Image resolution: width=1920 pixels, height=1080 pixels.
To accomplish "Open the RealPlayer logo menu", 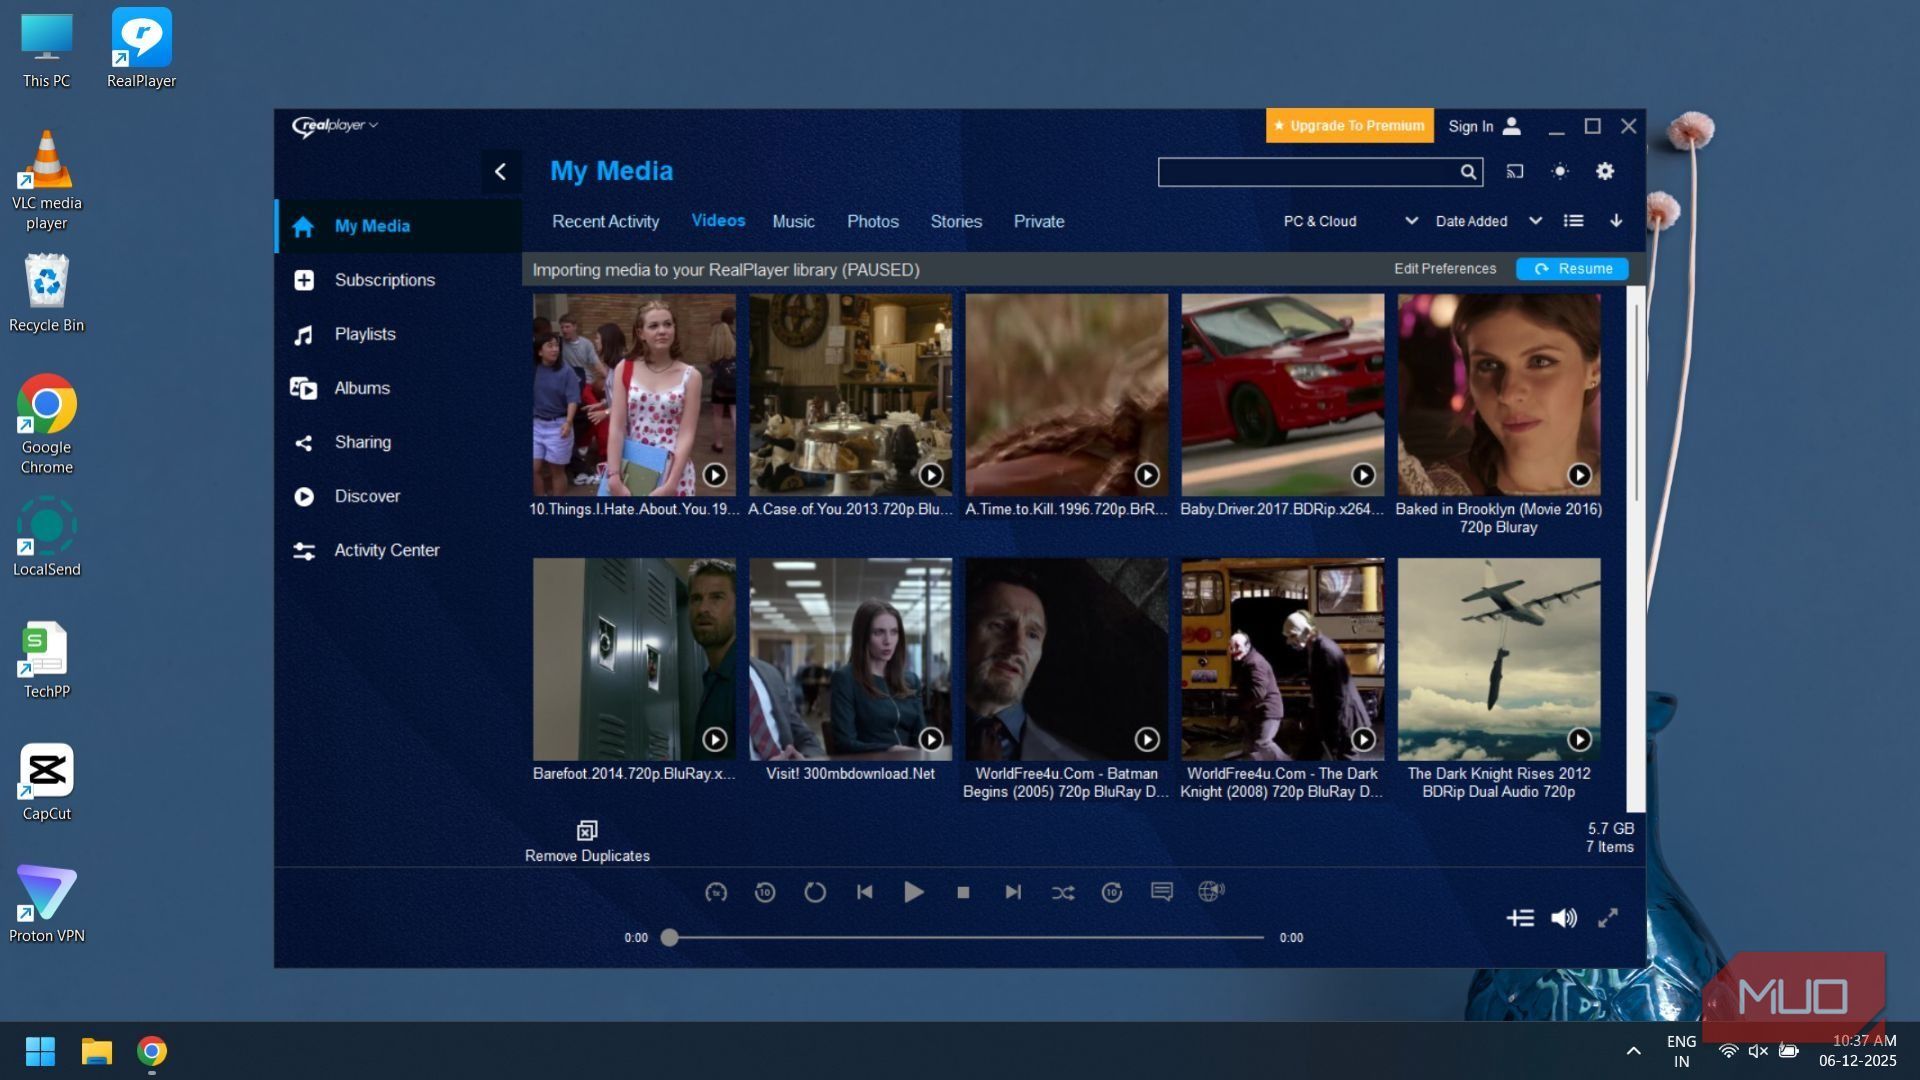I will coord(334,126).
